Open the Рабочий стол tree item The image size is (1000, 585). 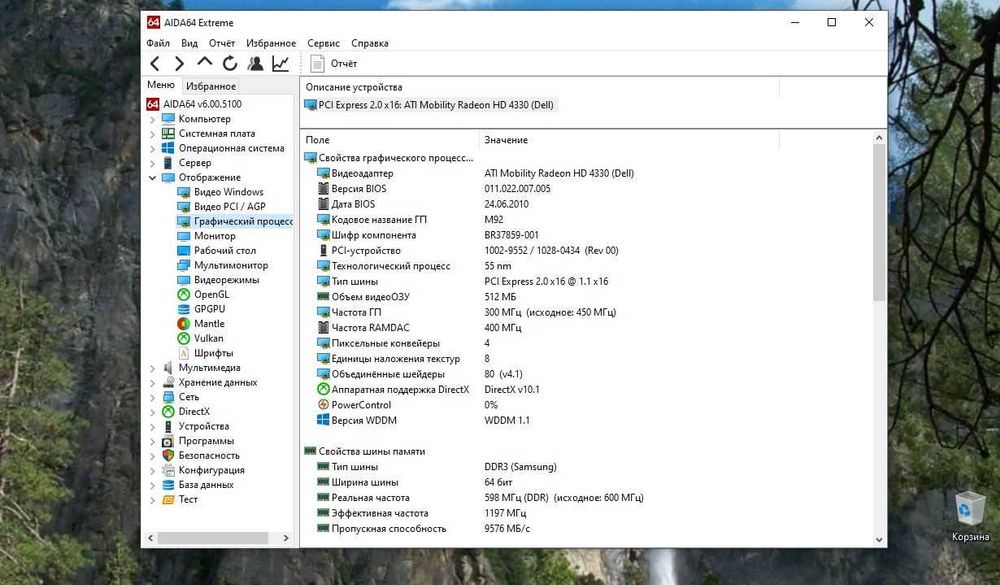pyautogui.click(x=224, y=251)
